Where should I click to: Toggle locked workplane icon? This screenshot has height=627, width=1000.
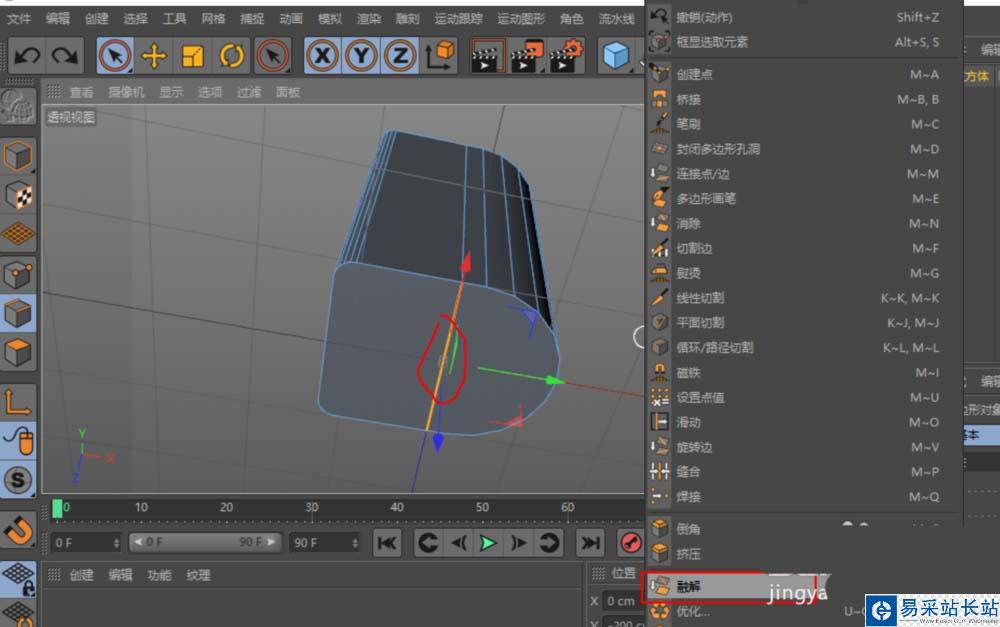coord(18,578)
